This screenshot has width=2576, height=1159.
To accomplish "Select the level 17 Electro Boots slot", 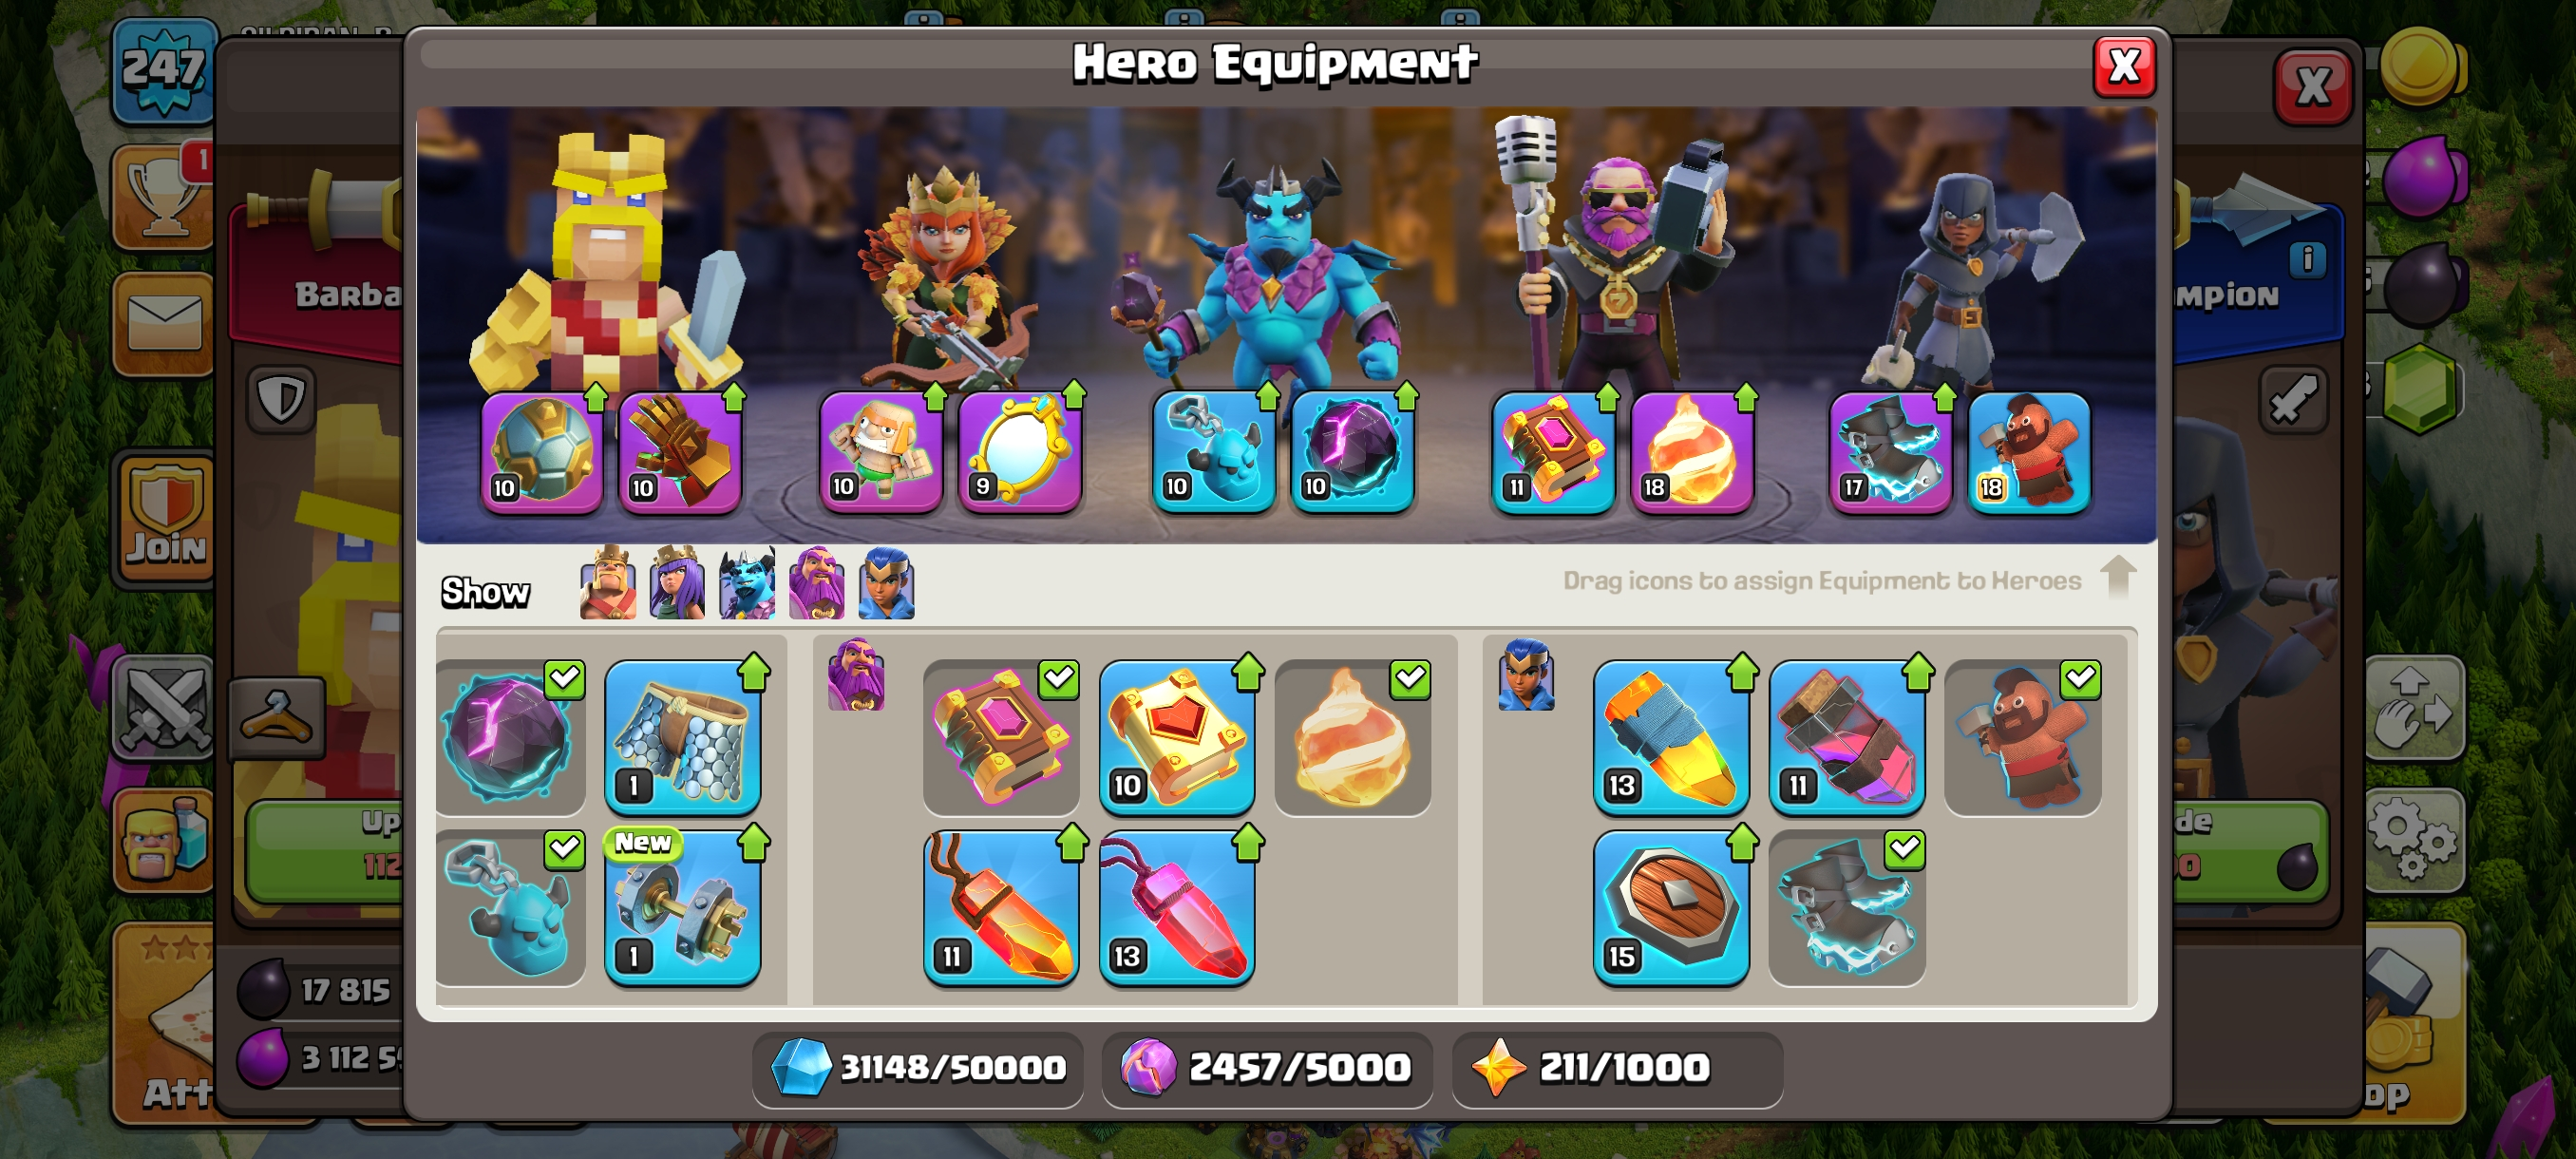I will click(x=1889, y=453).
